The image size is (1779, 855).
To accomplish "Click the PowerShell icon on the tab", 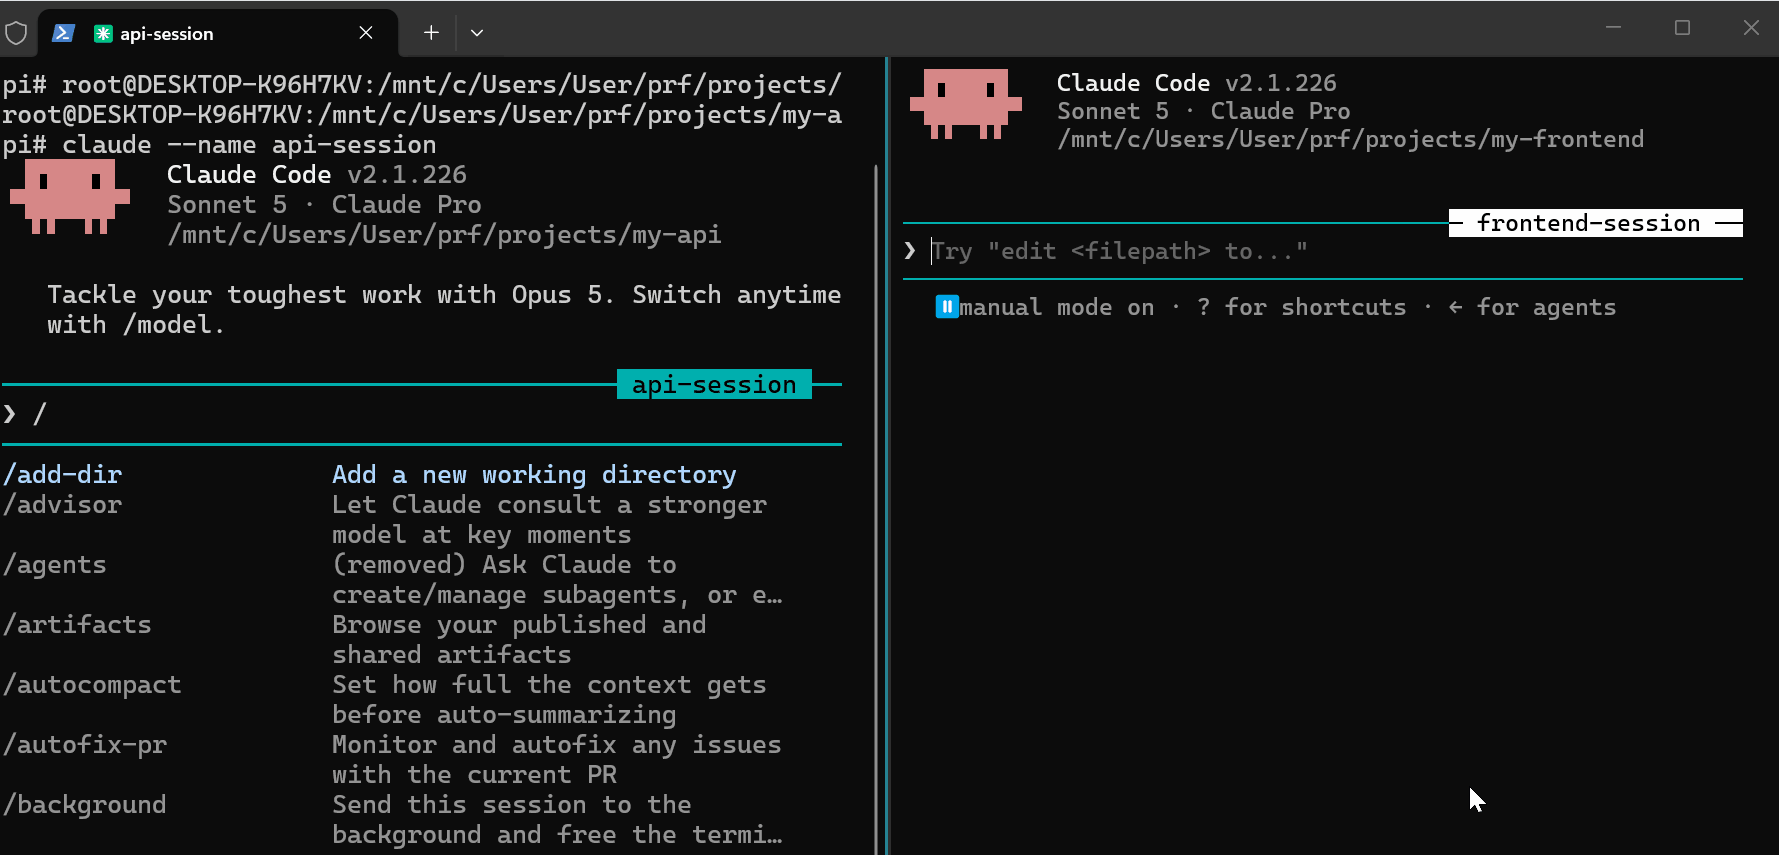I will click(63, 33).
